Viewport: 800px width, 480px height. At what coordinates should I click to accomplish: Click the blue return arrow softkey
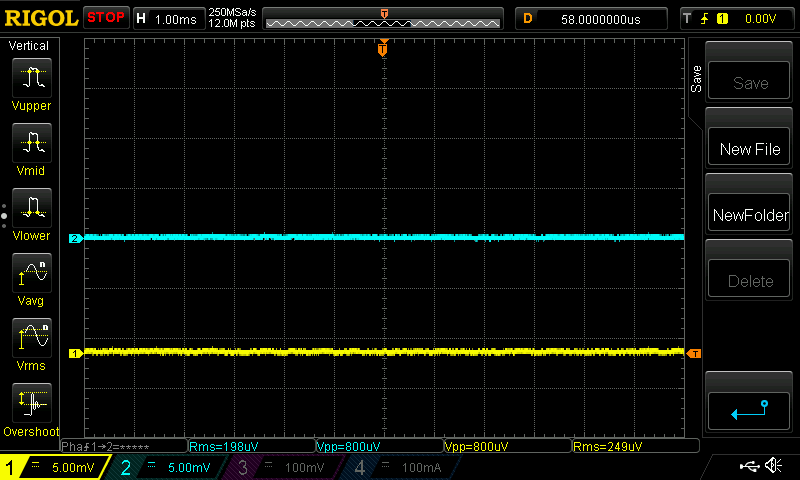[749, 411]
